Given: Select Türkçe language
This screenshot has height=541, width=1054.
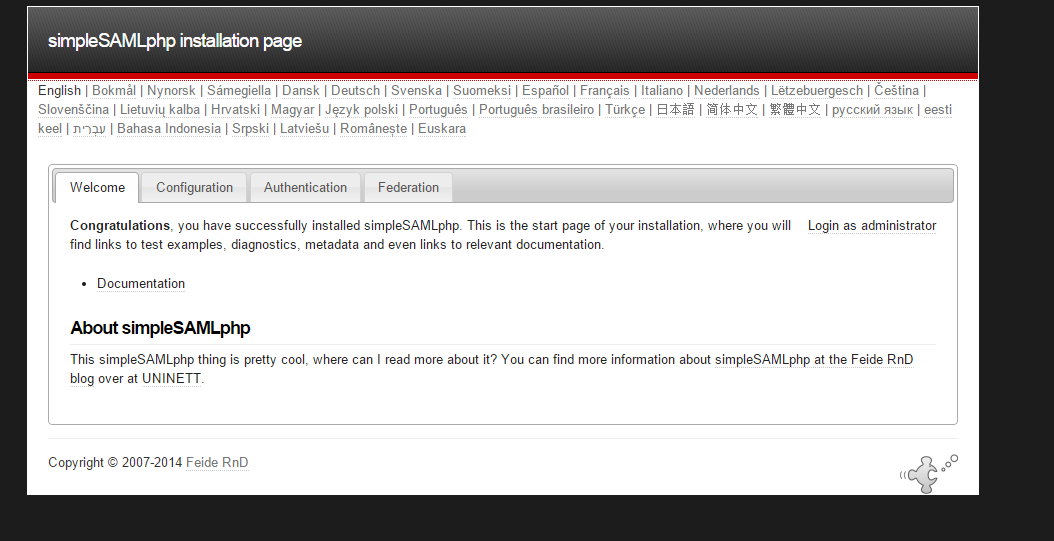Looking at the screenshot, I should click(x=625, y=110).
